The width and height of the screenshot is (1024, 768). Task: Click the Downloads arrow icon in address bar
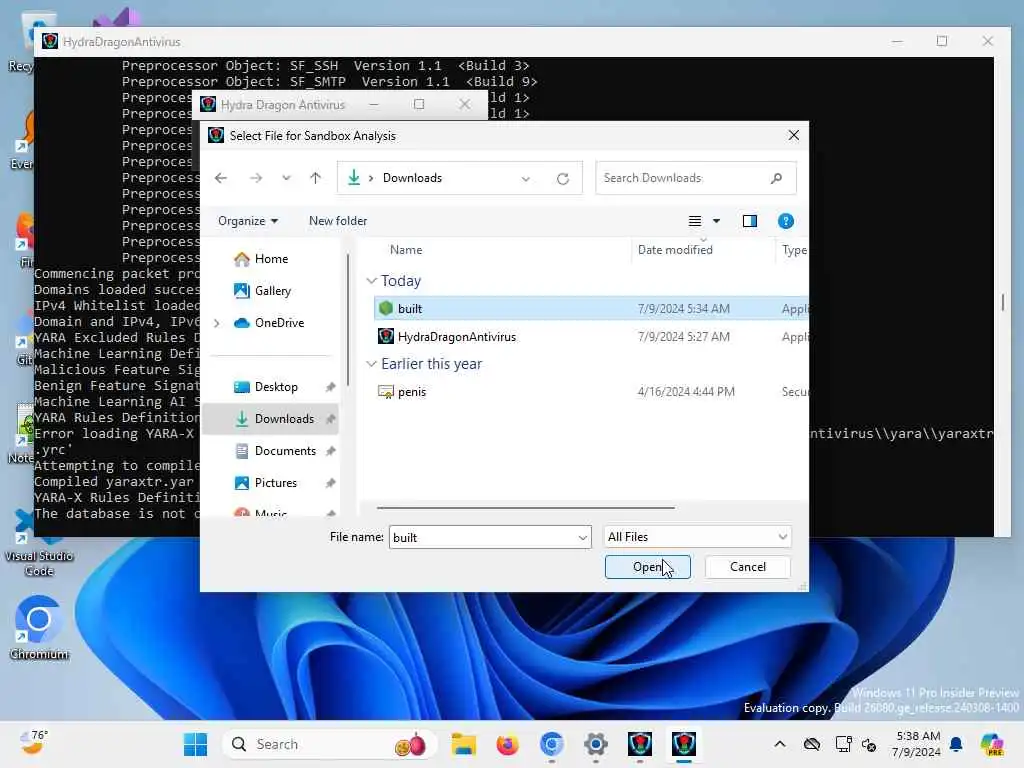point(354,178)
